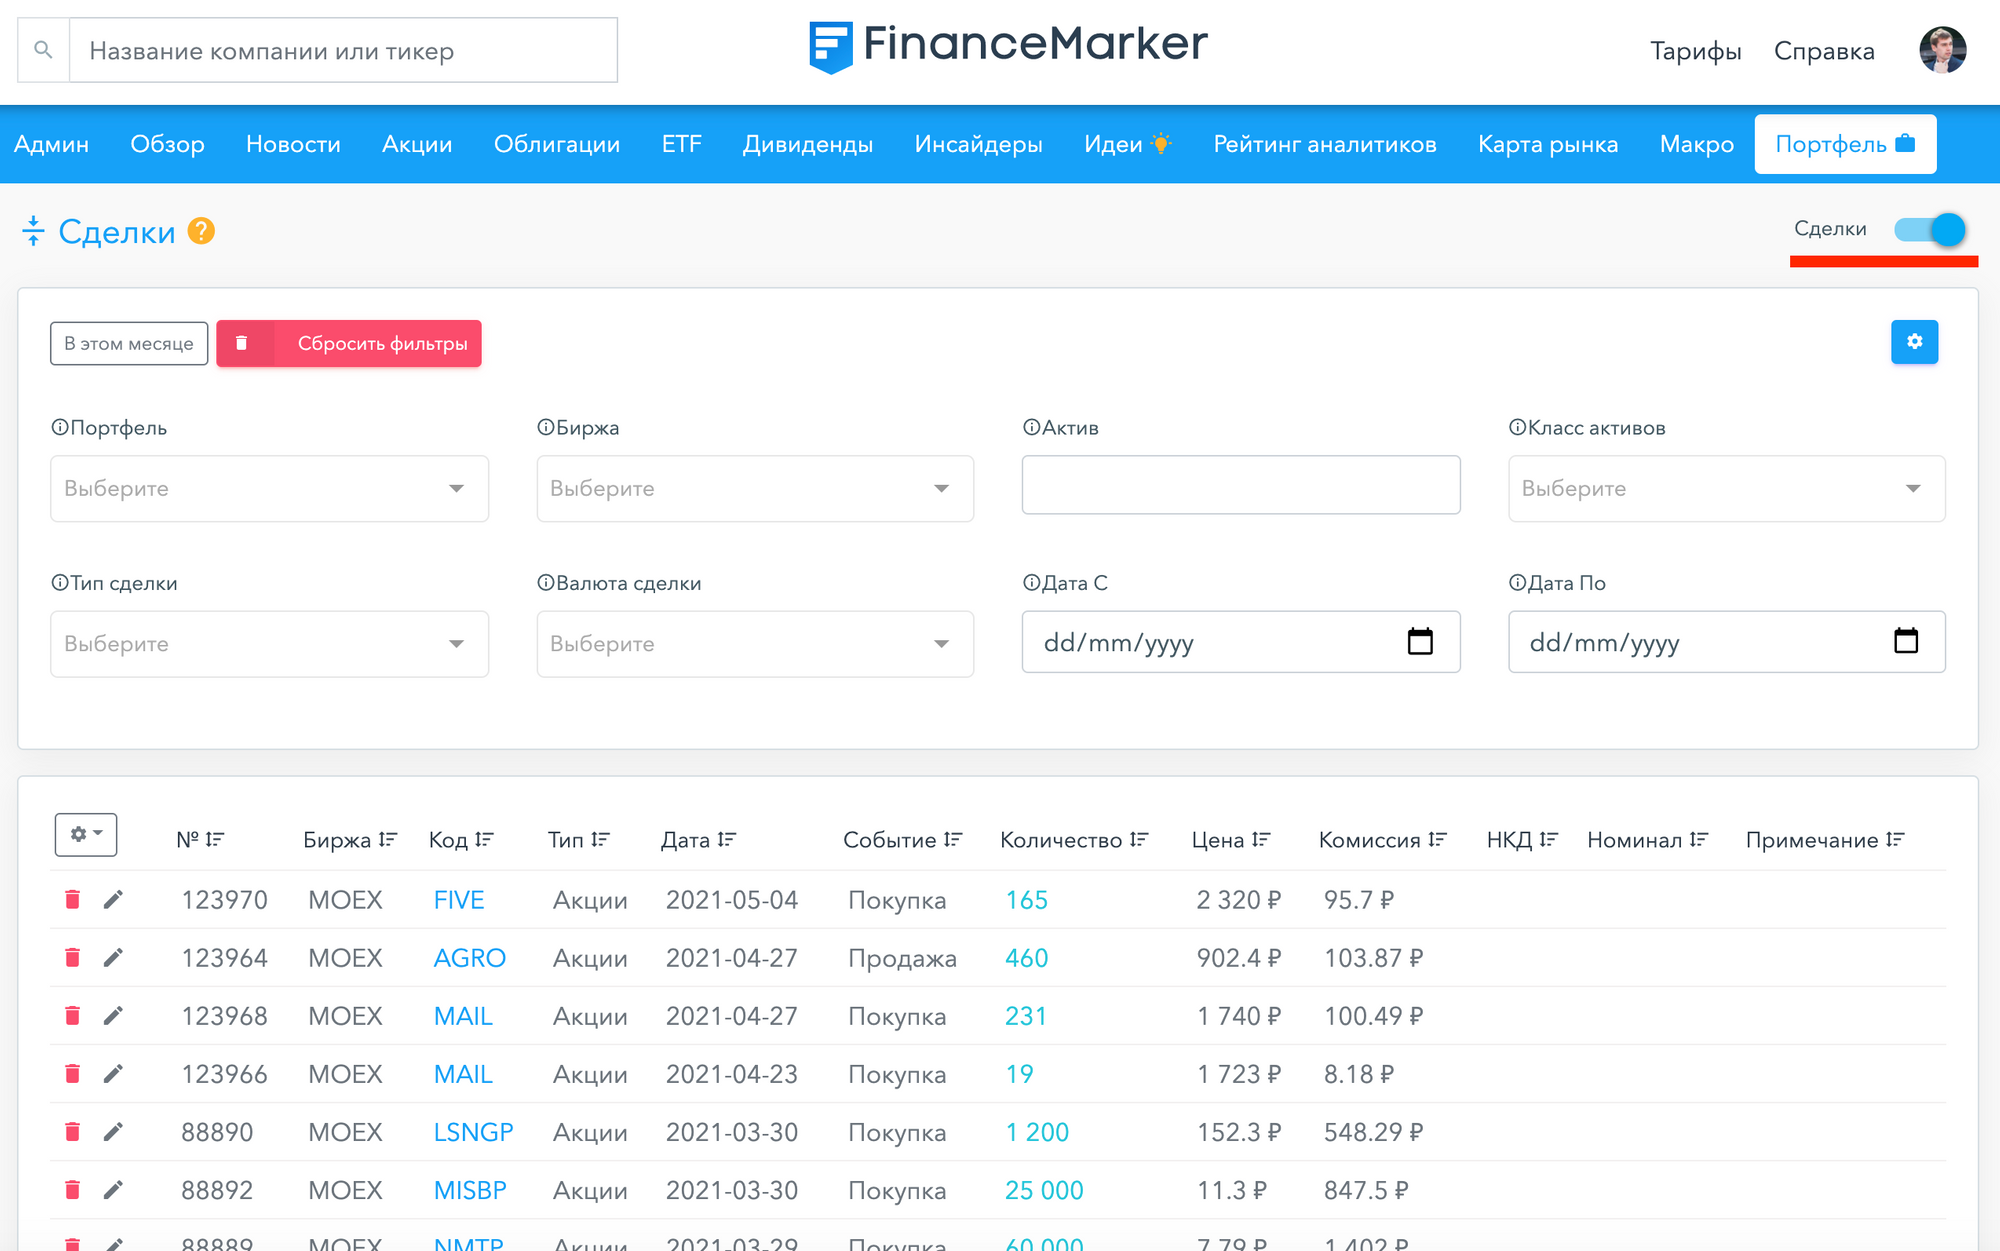Edit deal 88892 with pencil icon
Viewport: 2000px width, 1251px height.
(x=113, y=1189)
